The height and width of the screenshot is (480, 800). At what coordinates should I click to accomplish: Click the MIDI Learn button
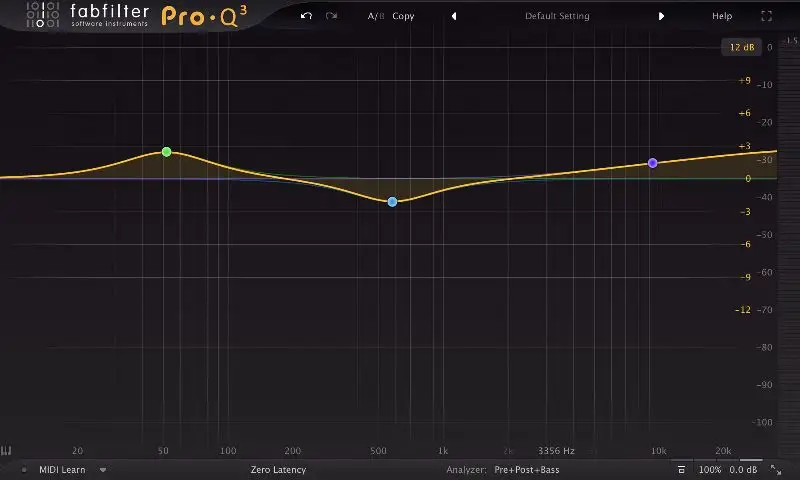pyautogui.click(x=63, y=469)
